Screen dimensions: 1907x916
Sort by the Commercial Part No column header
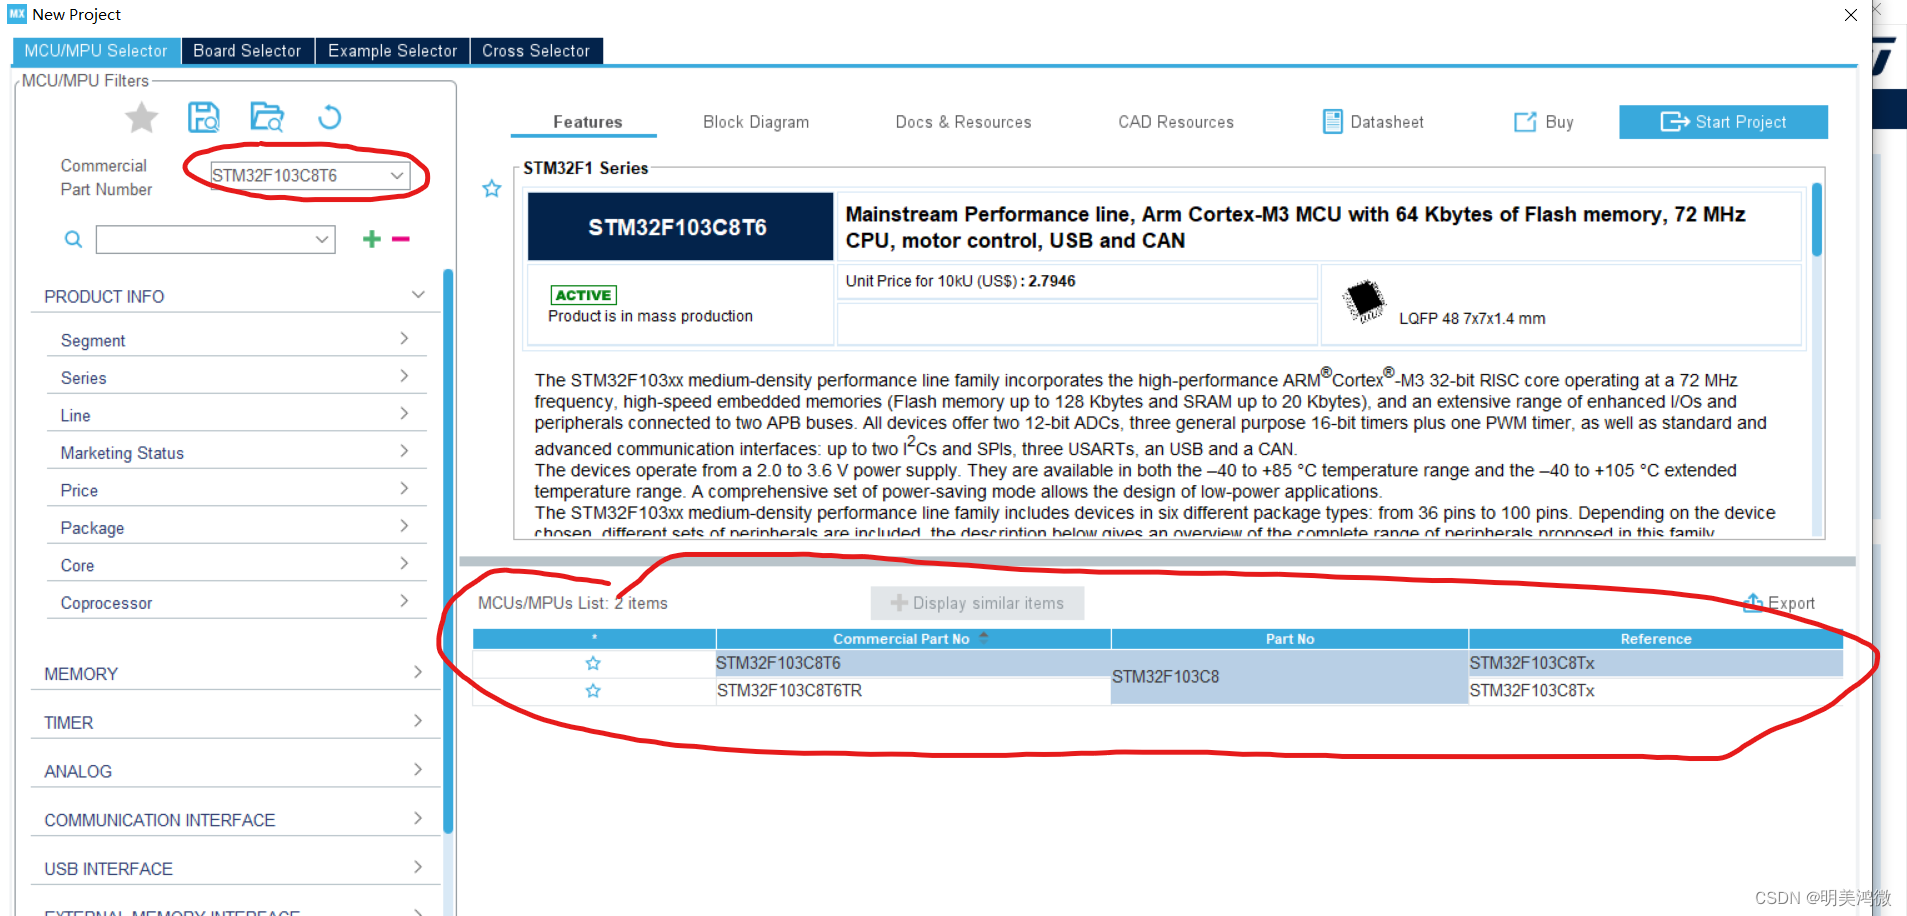[913, 638]
